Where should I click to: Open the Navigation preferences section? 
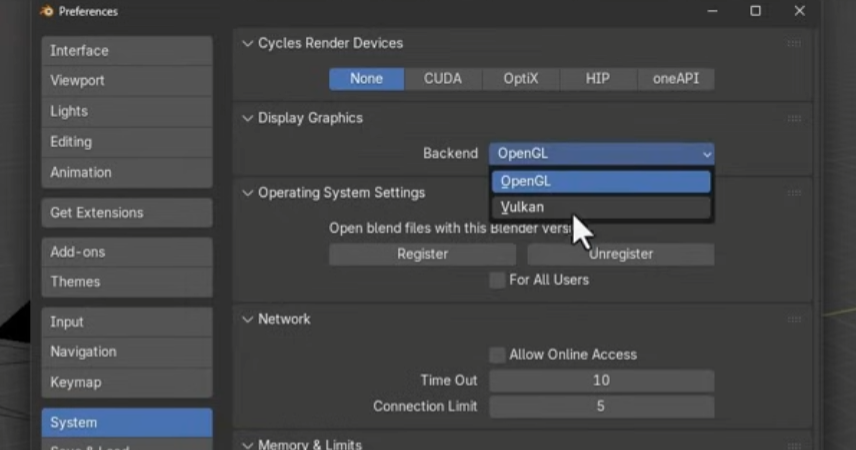coord(127,352)
